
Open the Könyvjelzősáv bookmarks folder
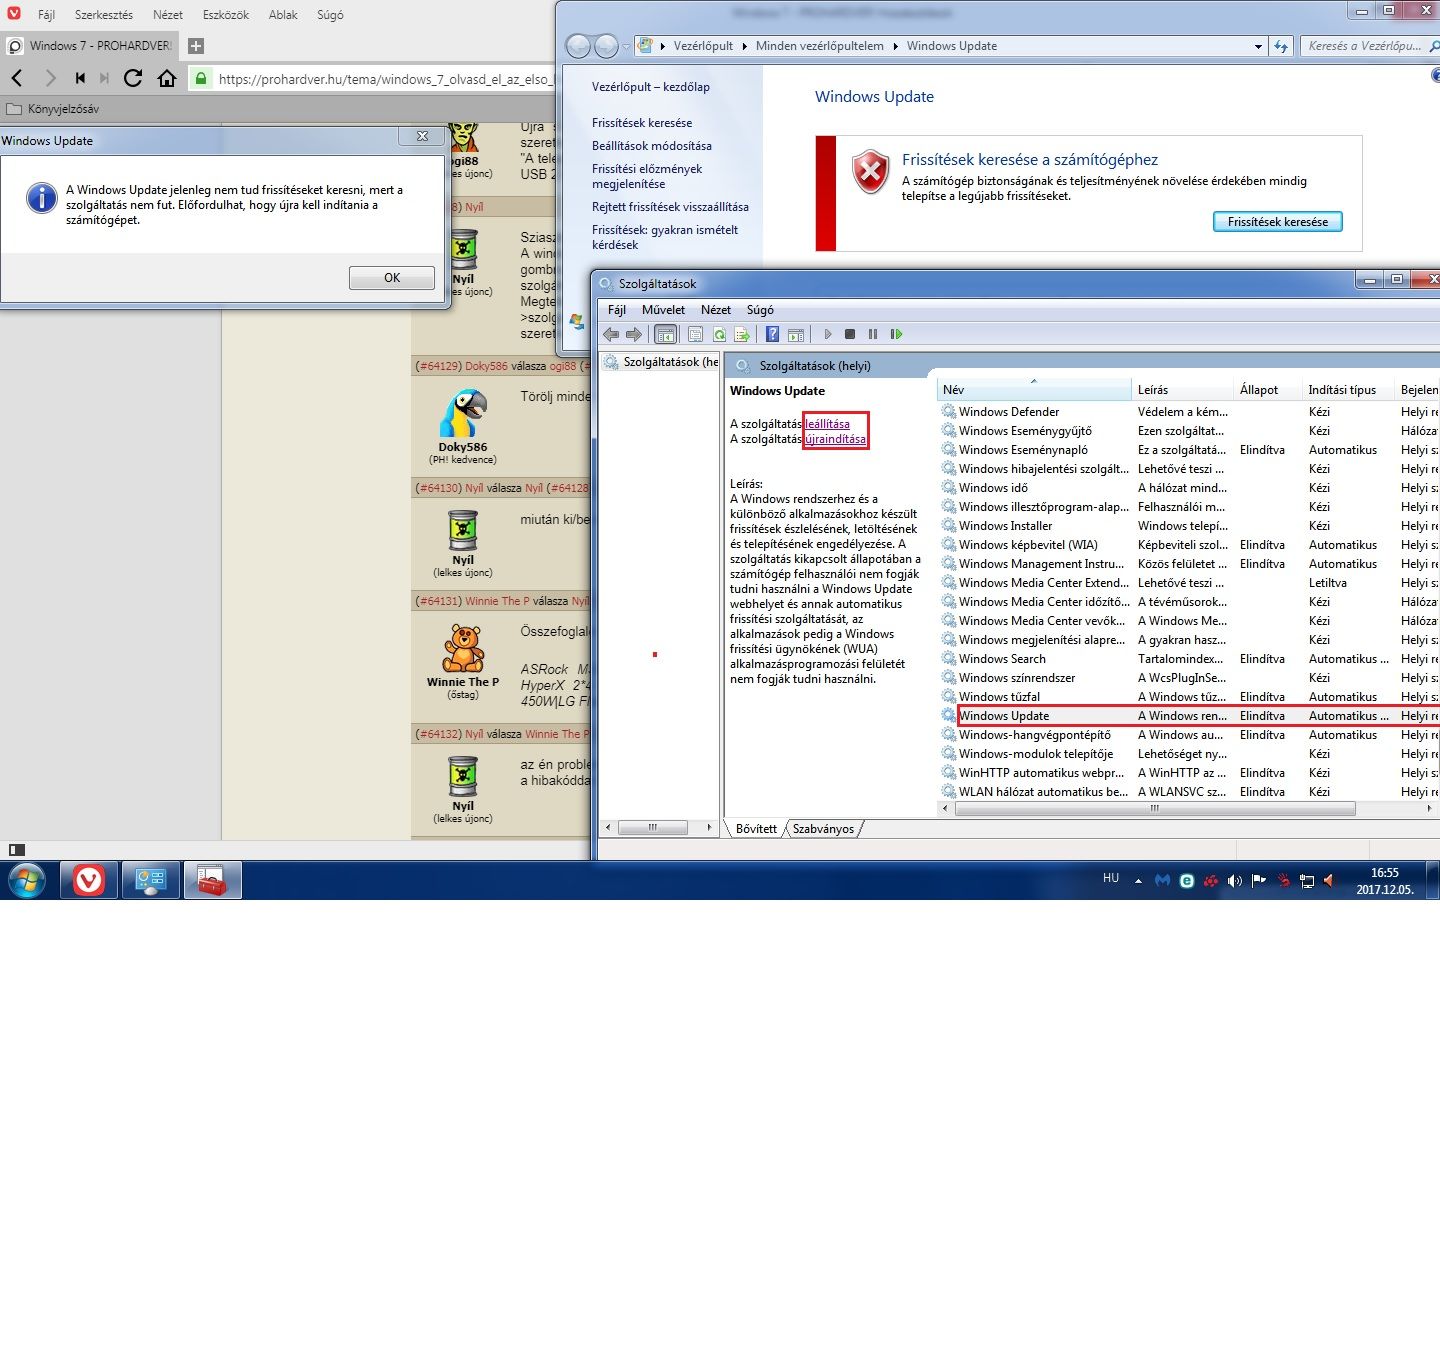(53, 109)
